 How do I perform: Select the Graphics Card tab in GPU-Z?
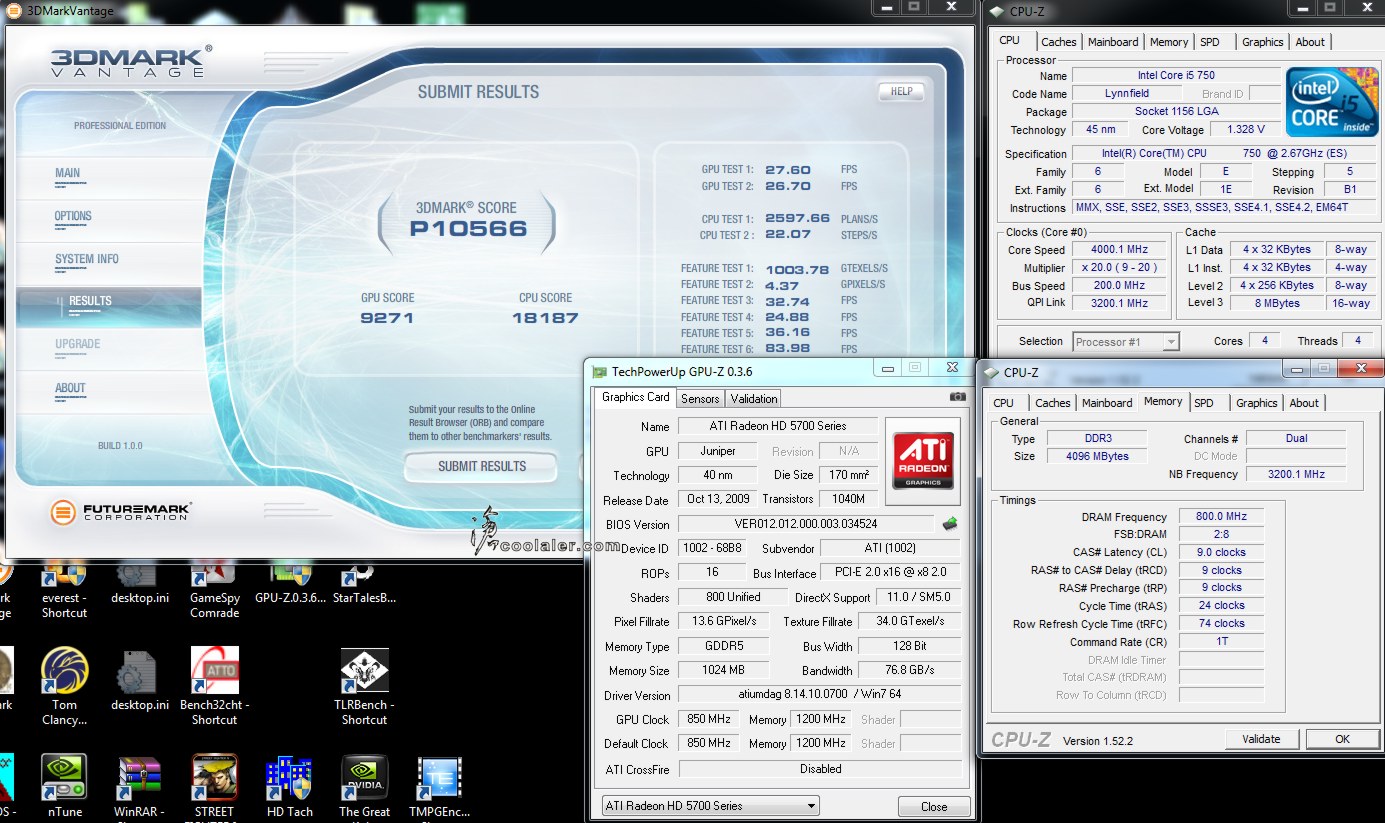(635, 397)
